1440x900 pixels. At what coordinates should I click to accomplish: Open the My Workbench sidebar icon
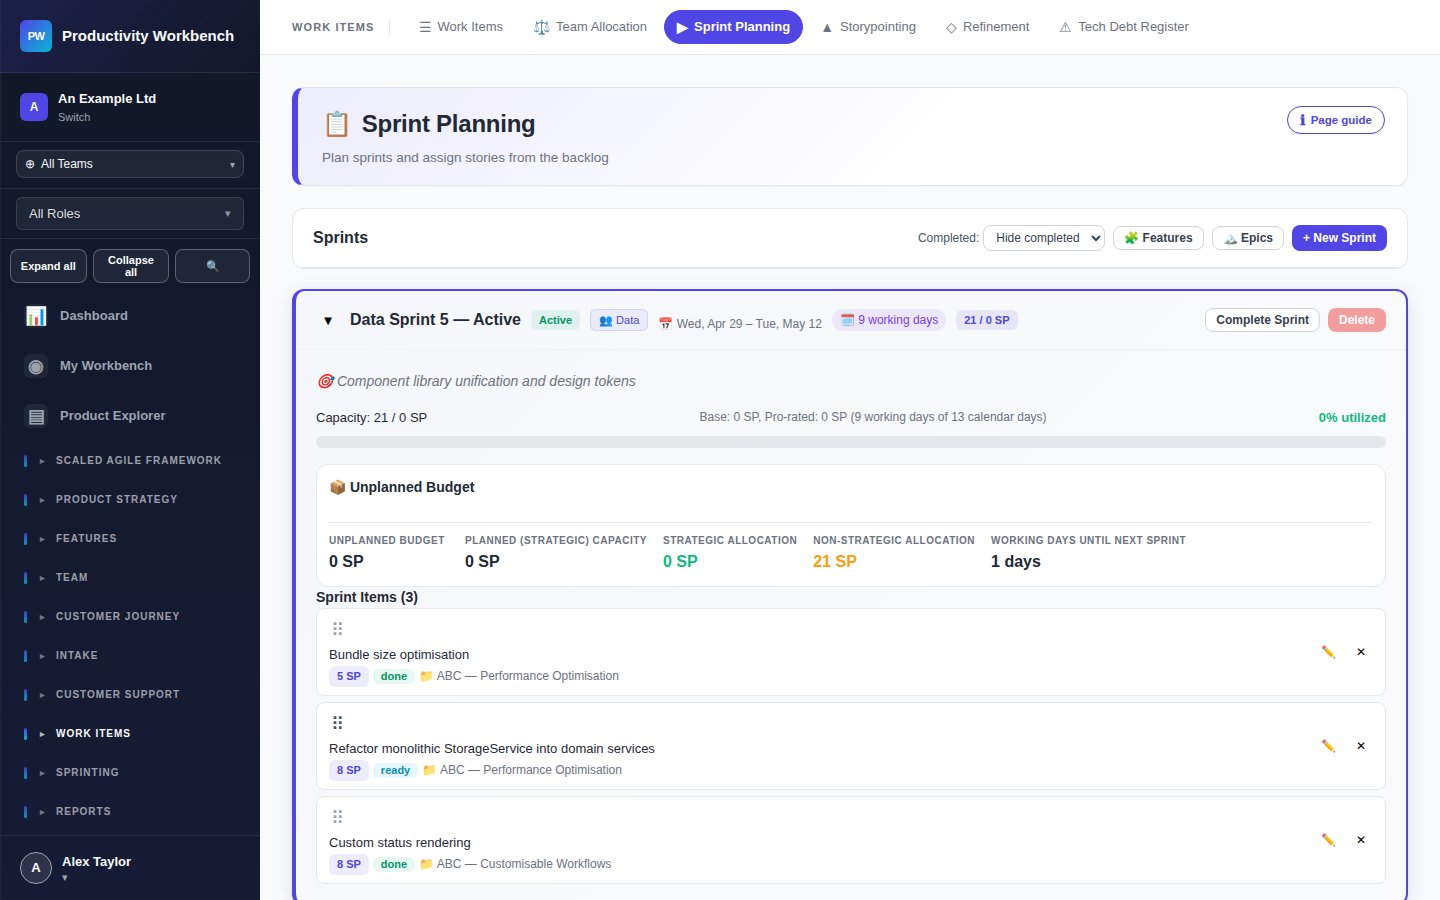(x=36, y=366)
